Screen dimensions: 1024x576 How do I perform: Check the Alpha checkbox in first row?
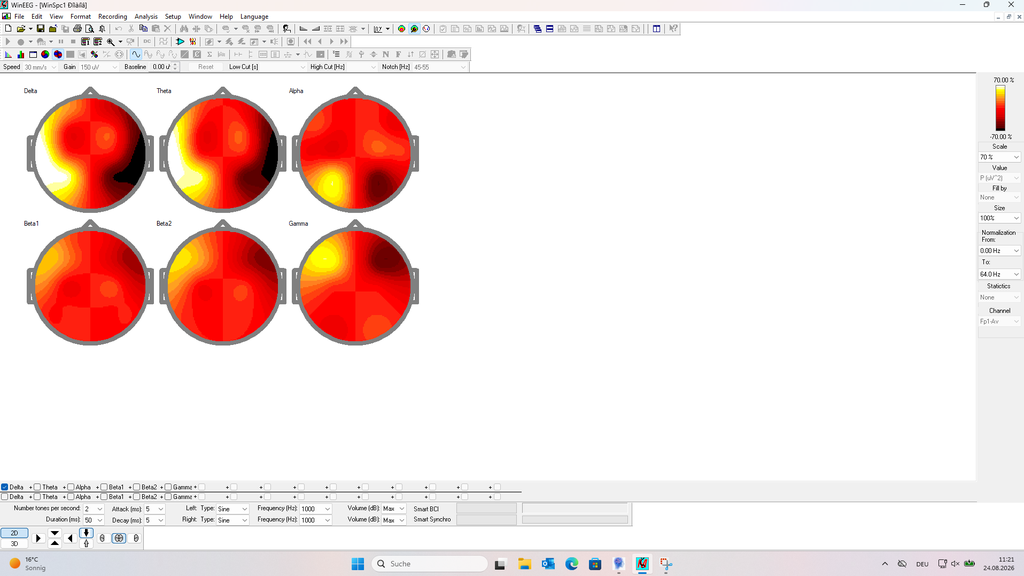coord(71,487)
